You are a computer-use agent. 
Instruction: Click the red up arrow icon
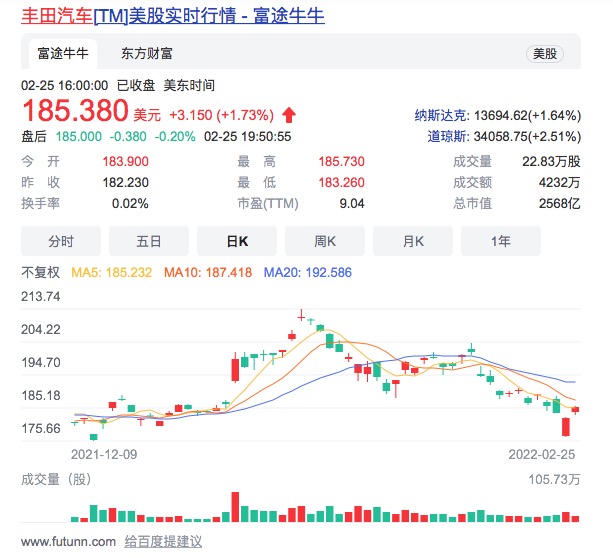tap(289, 115)
